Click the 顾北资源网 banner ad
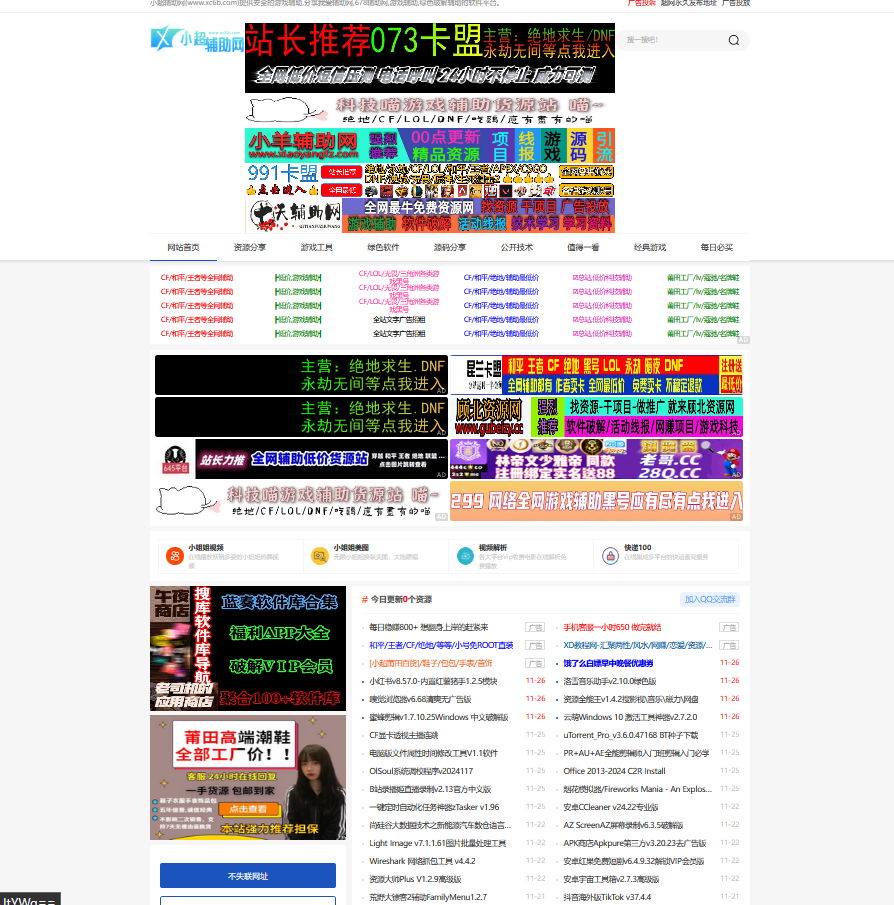This screenshot has height=905, width=894. tap(596, 417)
